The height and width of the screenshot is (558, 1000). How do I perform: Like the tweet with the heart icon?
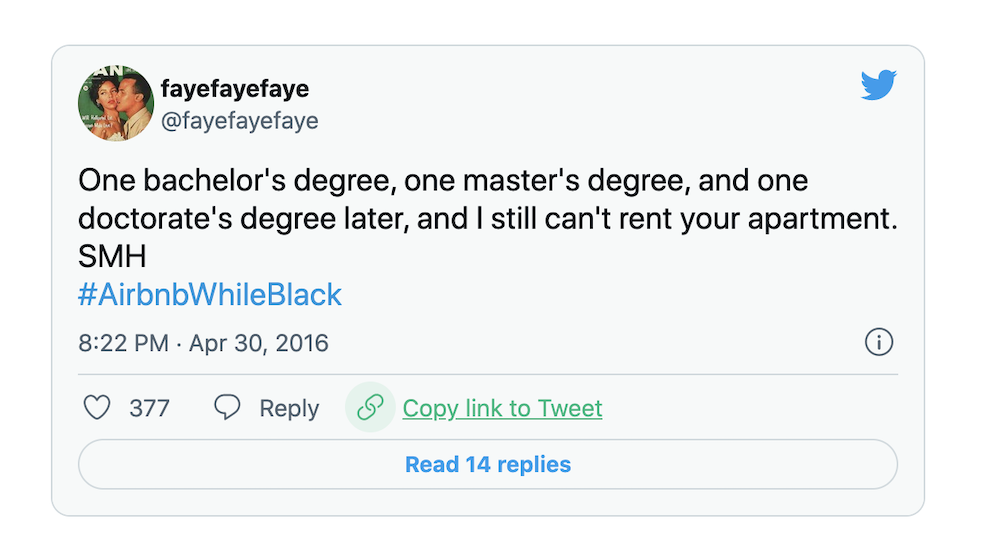(97, 407)
